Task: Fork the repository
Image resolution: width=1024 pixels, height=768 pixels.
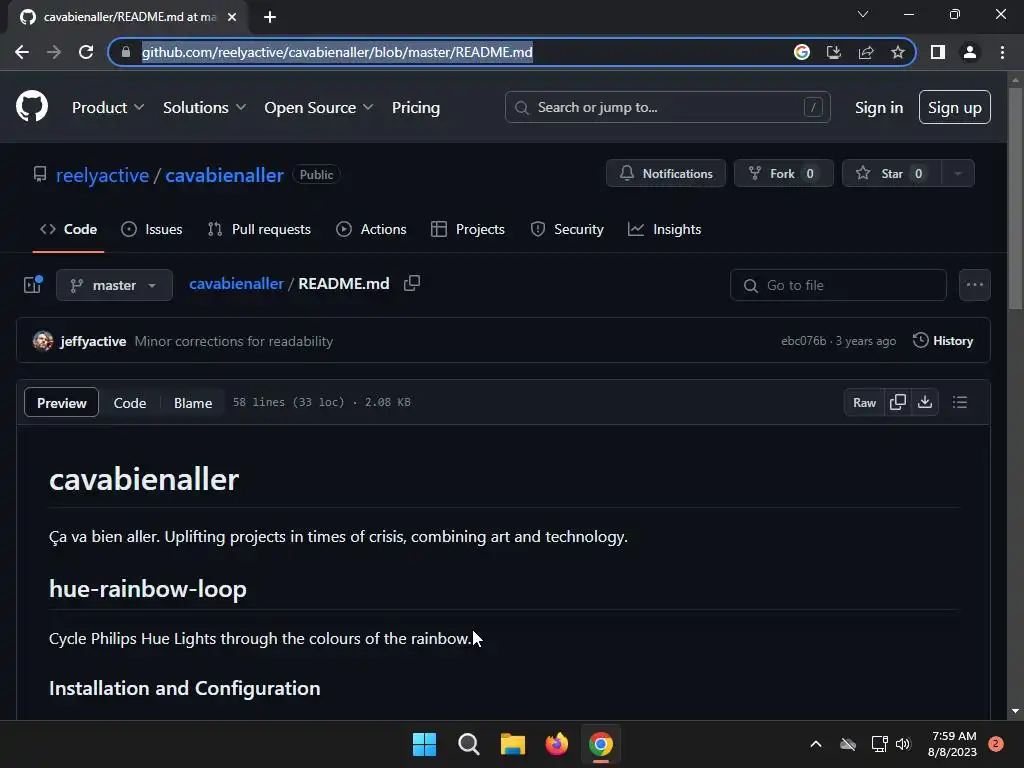Action: 784,174
